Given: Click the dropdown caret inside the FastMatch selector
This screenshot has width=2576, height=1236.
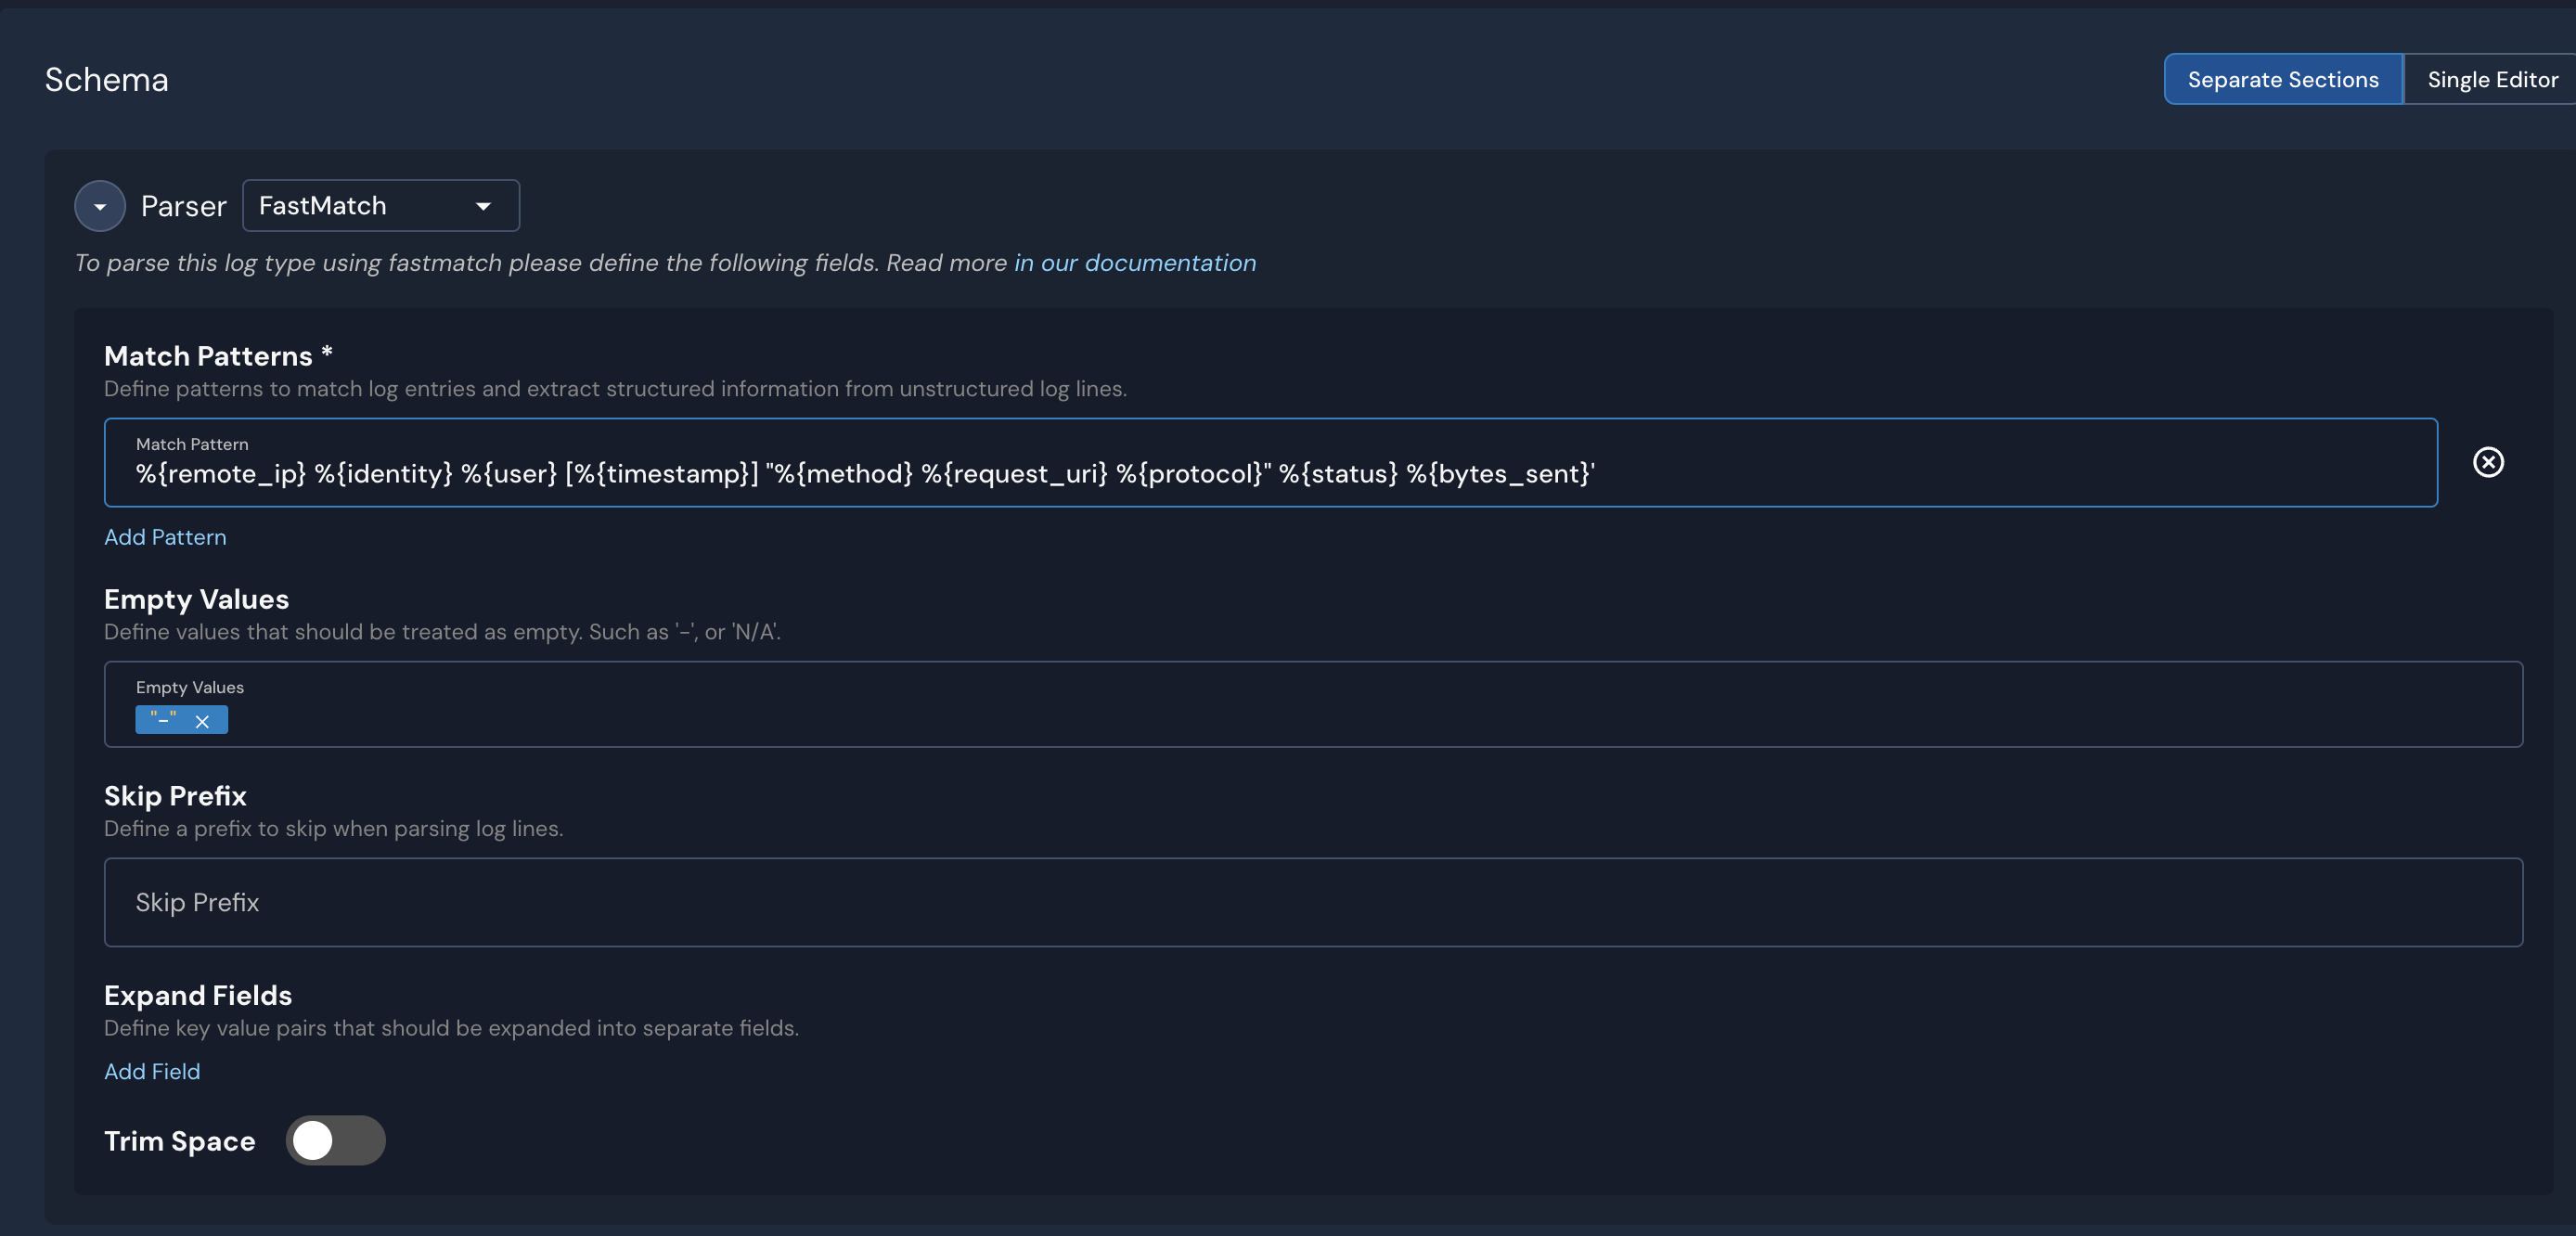Looking at the screenshot, I should tap(483, 205).
